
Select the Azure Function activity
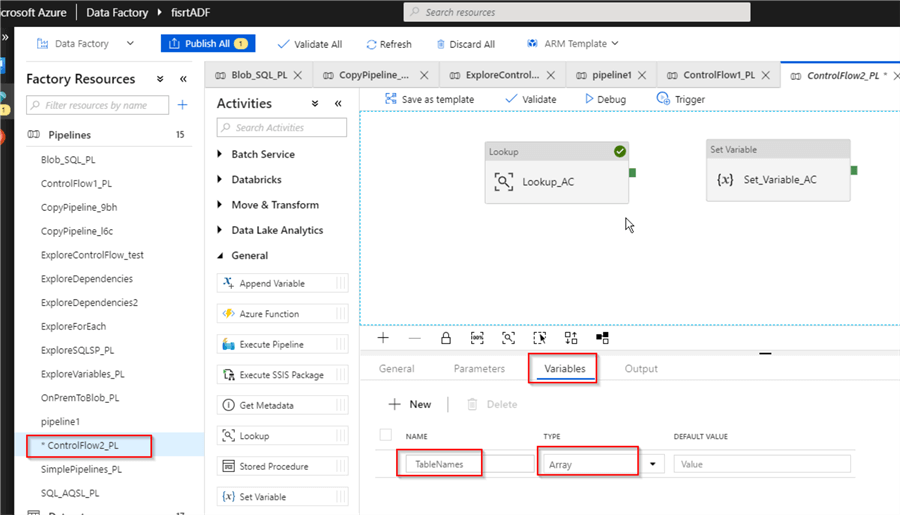(282, 313)
